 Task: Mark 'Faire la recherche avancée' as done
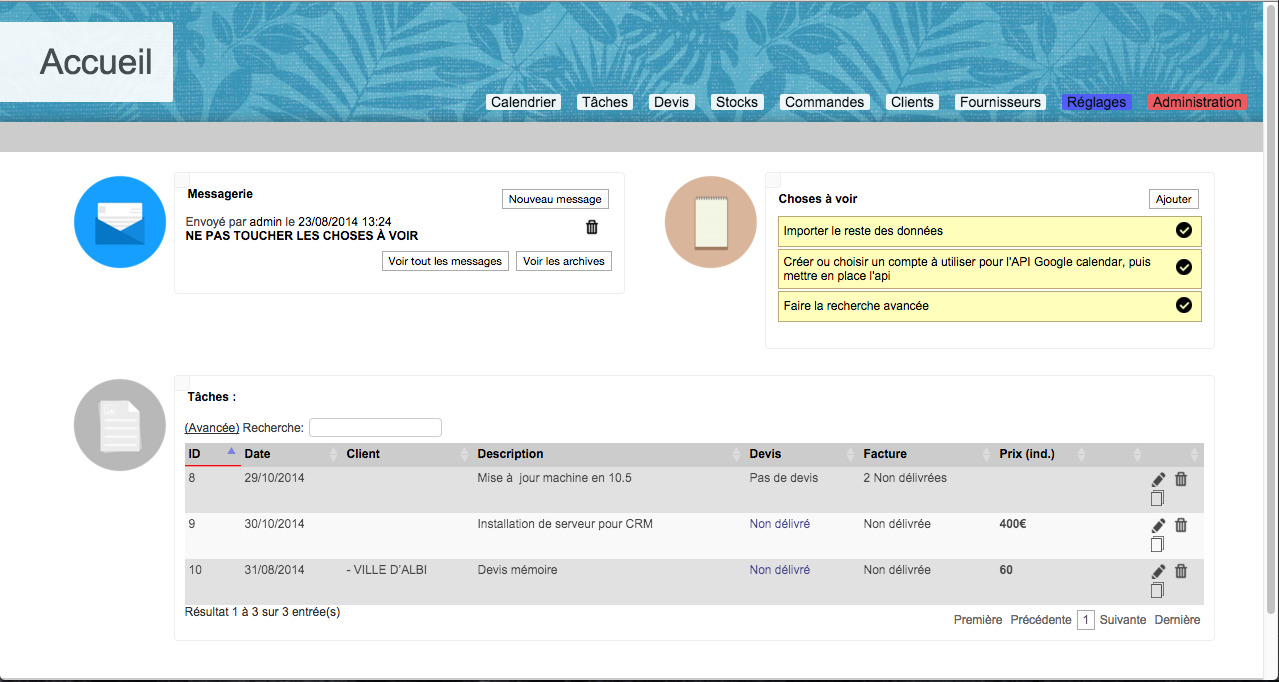(1184, 306)
